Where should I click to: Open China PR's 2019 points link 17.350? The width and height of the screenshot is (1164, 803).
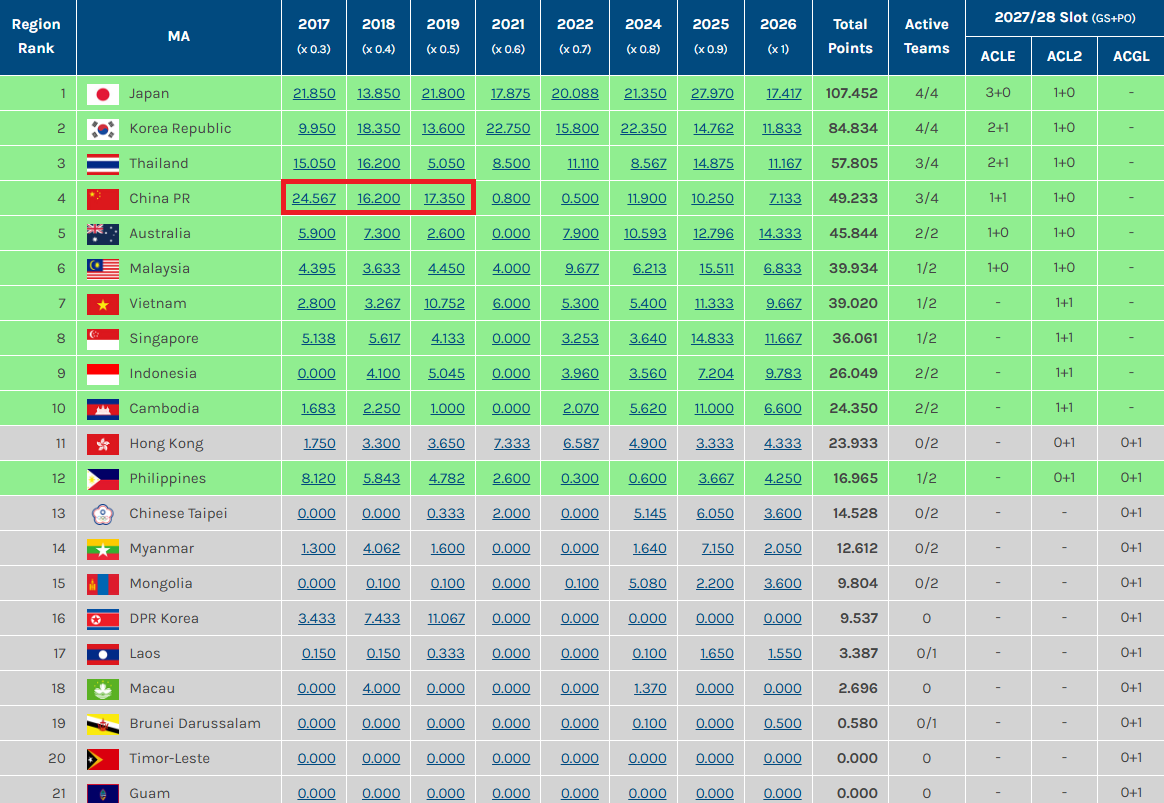[x=444, y=198]
